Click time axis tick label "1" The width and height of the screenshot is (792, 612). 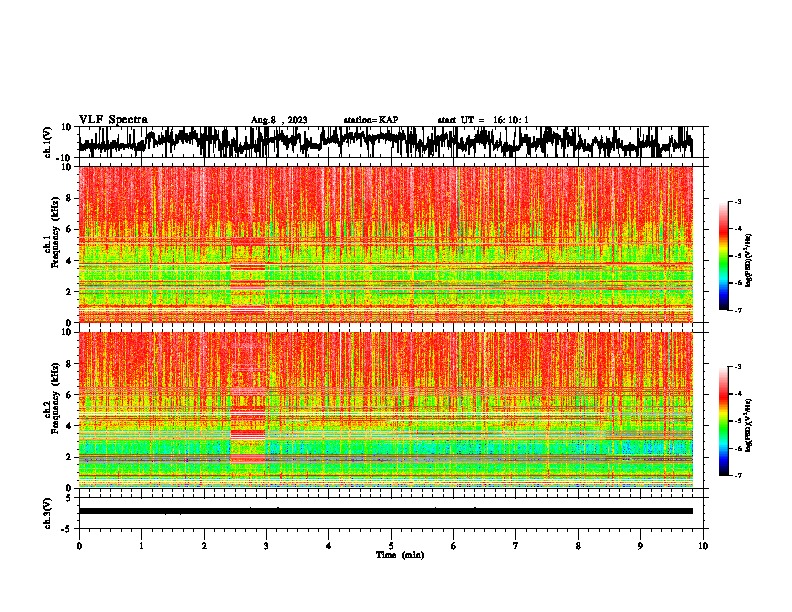(x=141, y=546)
